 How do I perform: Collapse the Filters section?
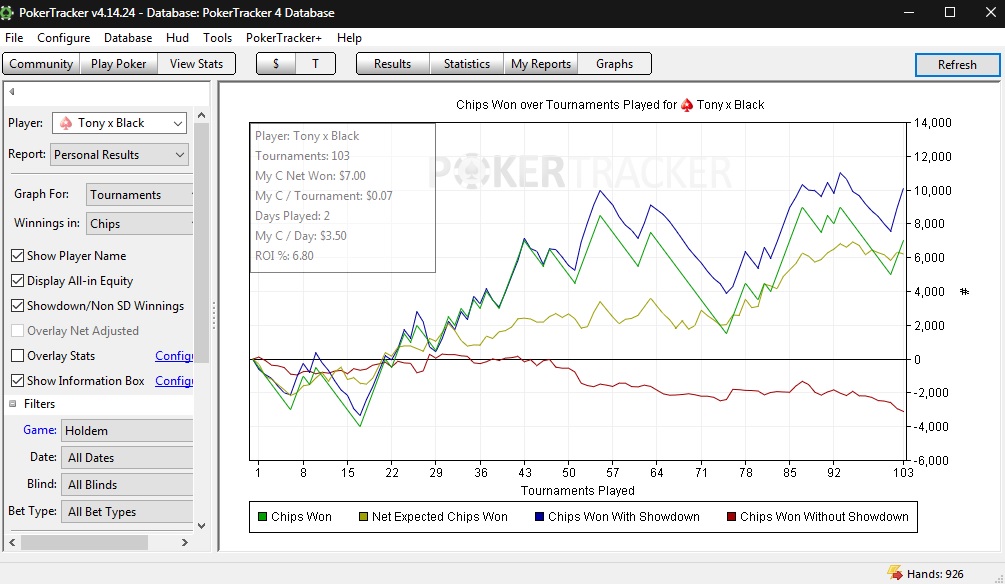coord(13,404)
